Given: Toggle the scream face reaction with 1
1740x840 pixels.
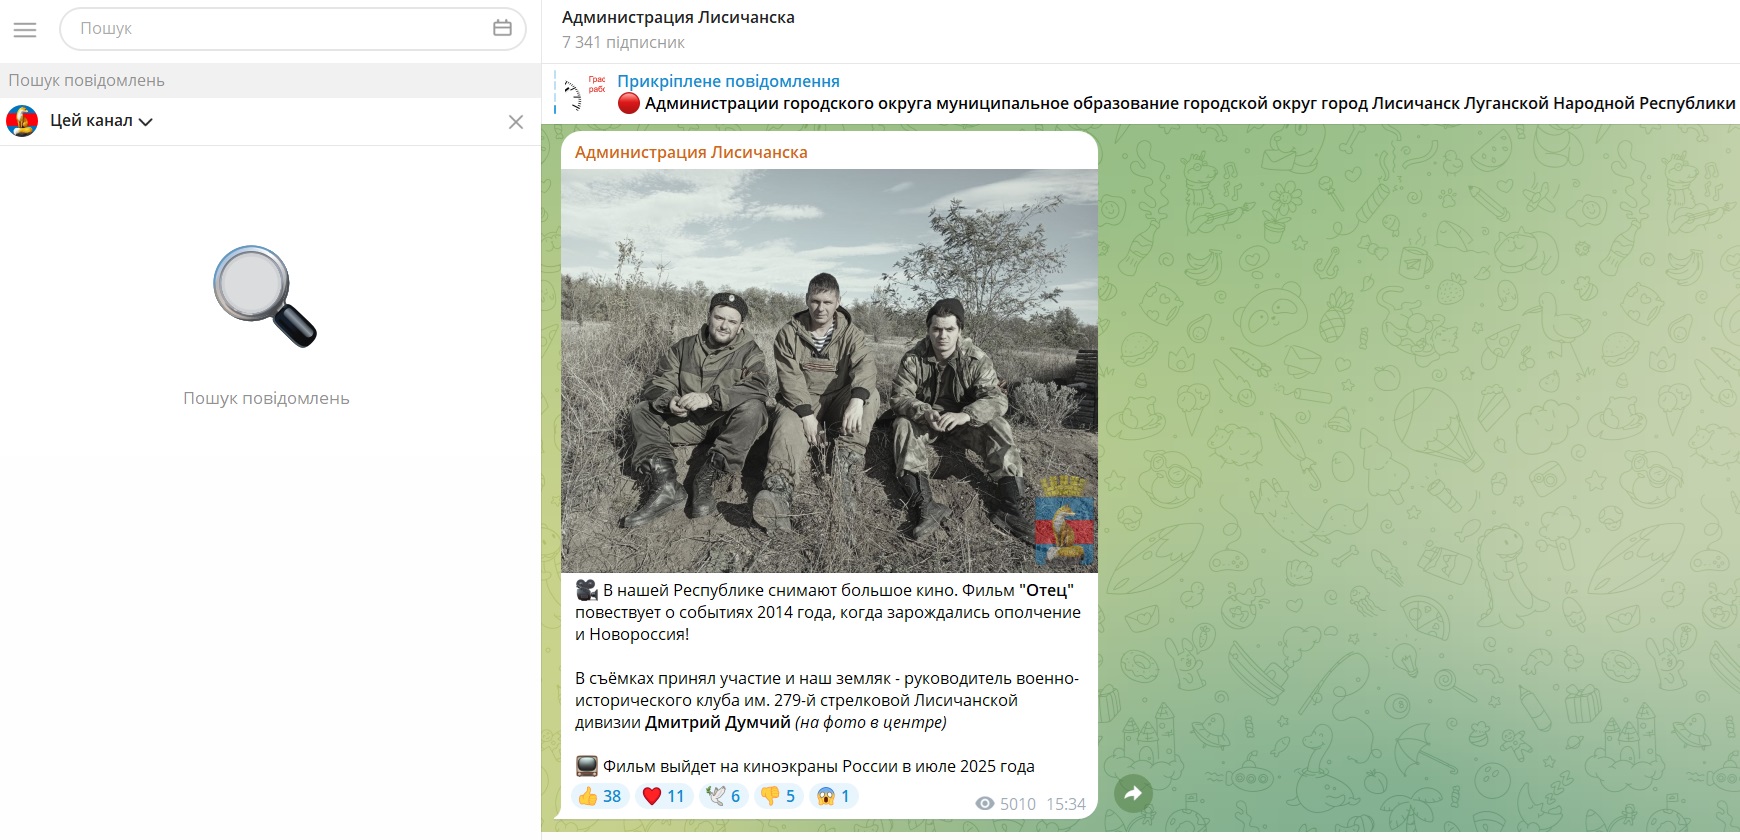Looking at the screenshot, I should click(x=834, y=796).
